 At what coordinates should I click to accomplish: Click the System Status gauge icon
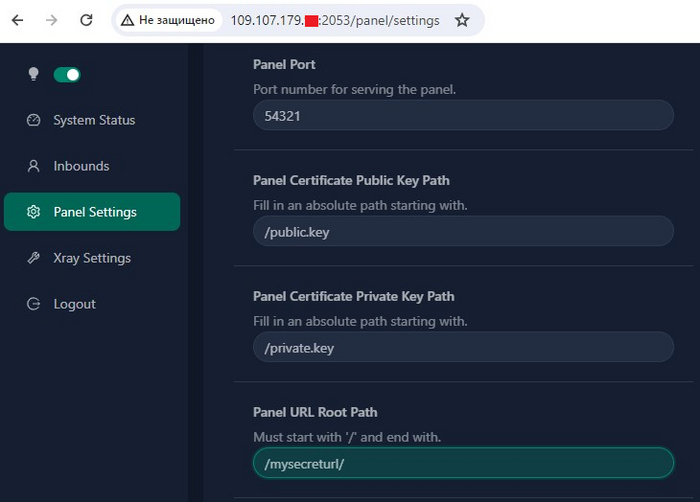click(x=34, y=120)
